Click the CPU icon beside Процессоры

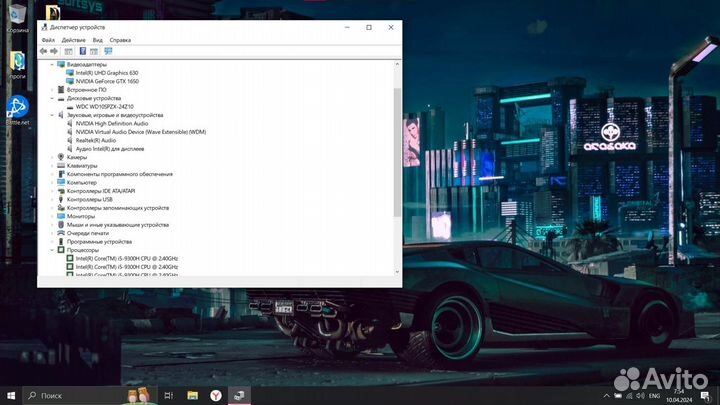(61, 250)
